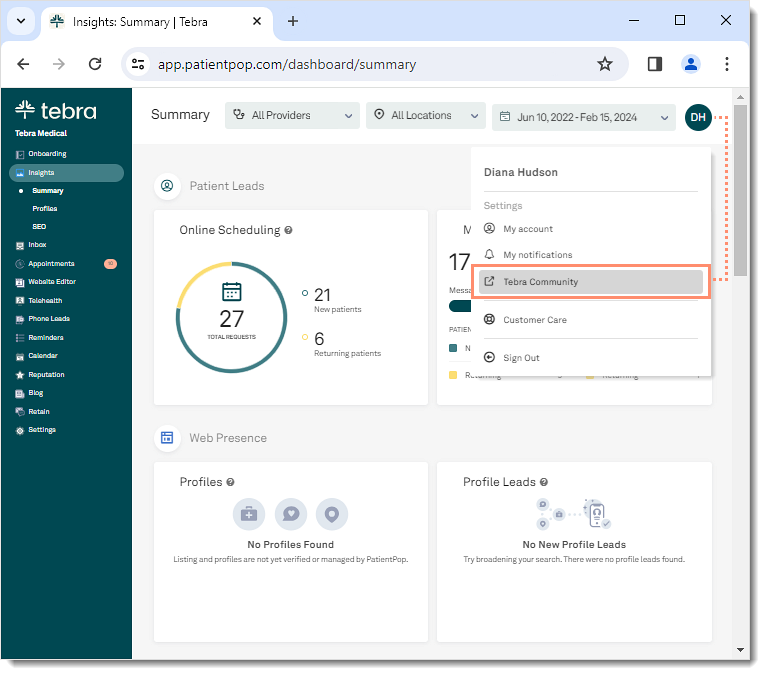Open the Chrome three-dot menu
The width and height of the screenshot is (765, 675).
pyautogui.click(x=727, y=64)
